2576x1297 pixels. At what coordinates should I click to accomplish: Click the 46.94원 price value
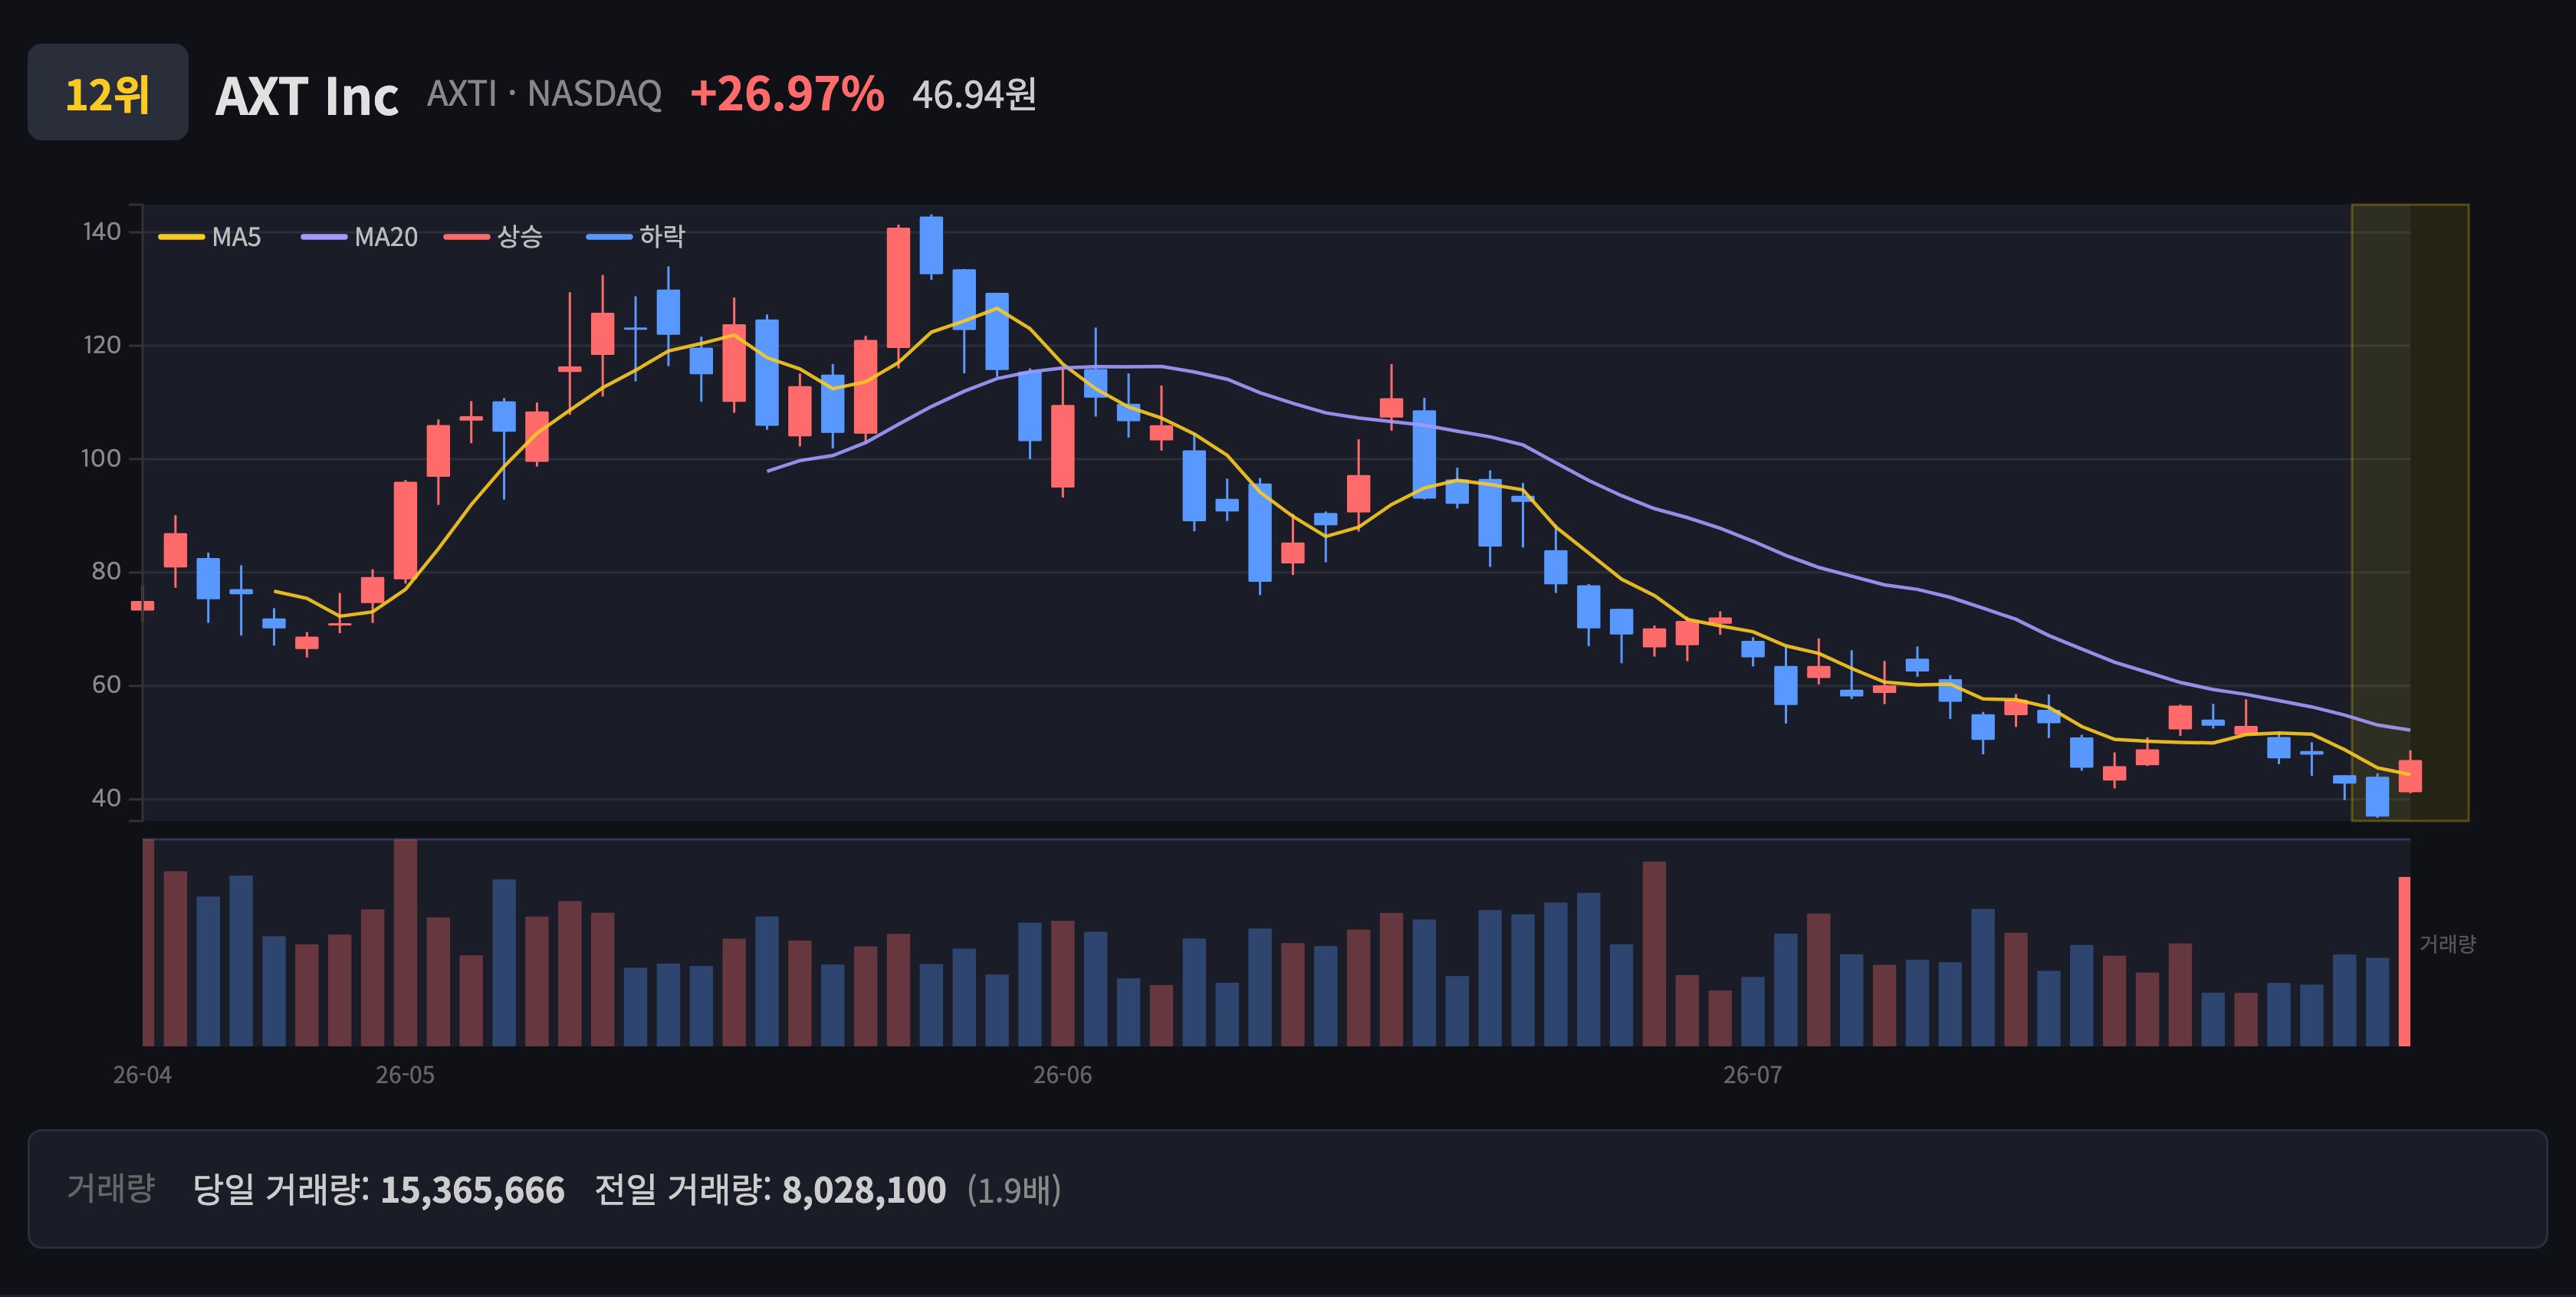click(x=974, y=95)
